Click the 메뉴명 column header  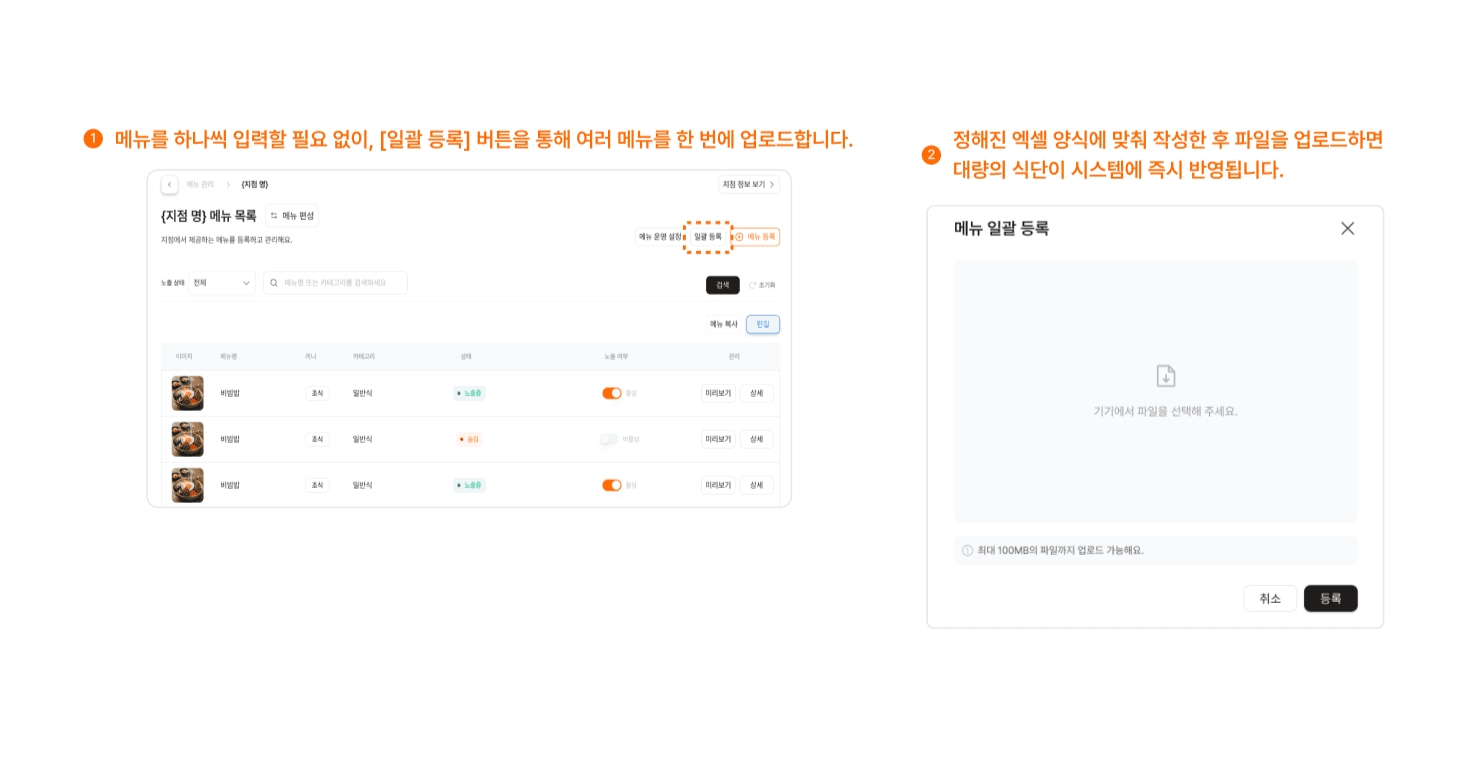[x=229, y=357]
